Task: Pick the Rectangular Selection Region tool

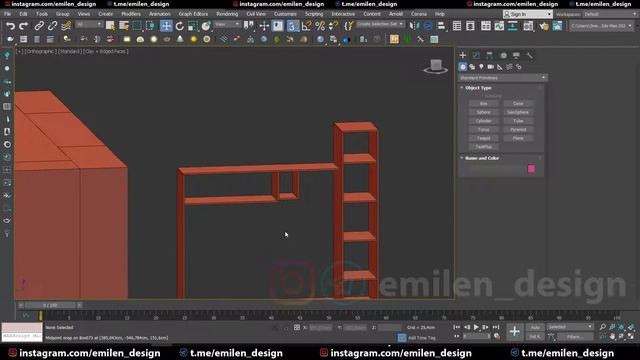Action: point(137,26)
